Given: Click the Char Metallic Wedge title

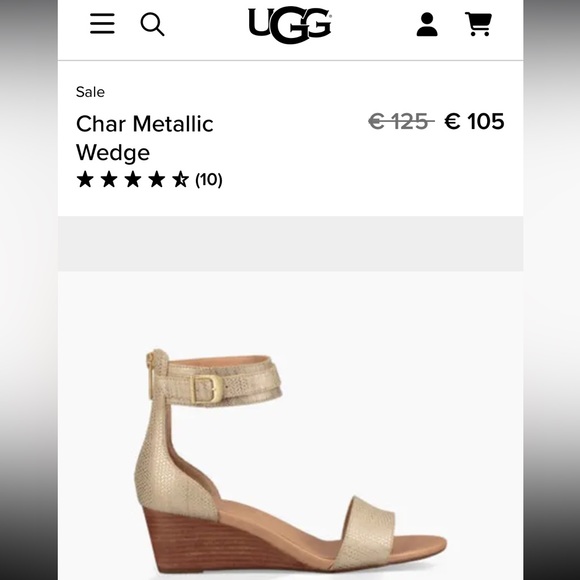Looking at the screenshot, I should [x=145, y=138].
